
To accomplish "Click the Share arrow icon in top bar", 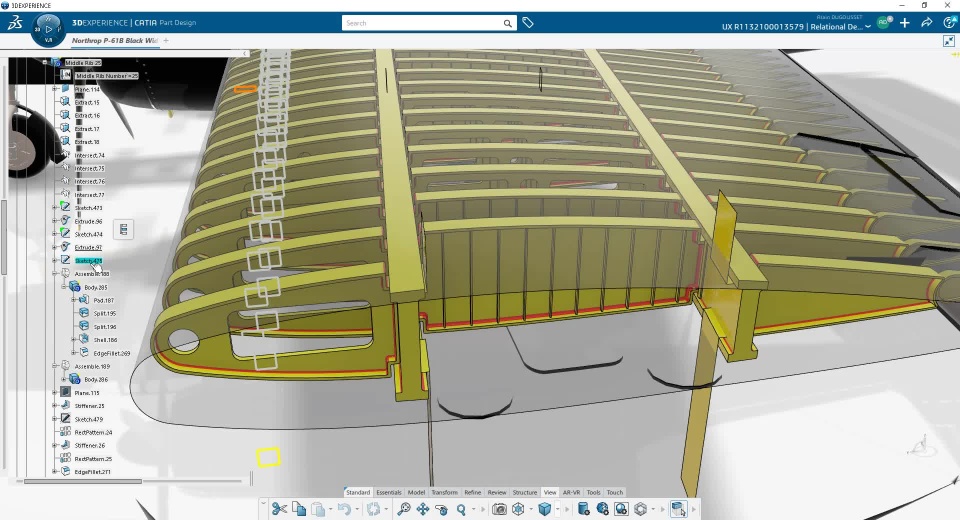I will pyautogui.click(x=926, y=23).
